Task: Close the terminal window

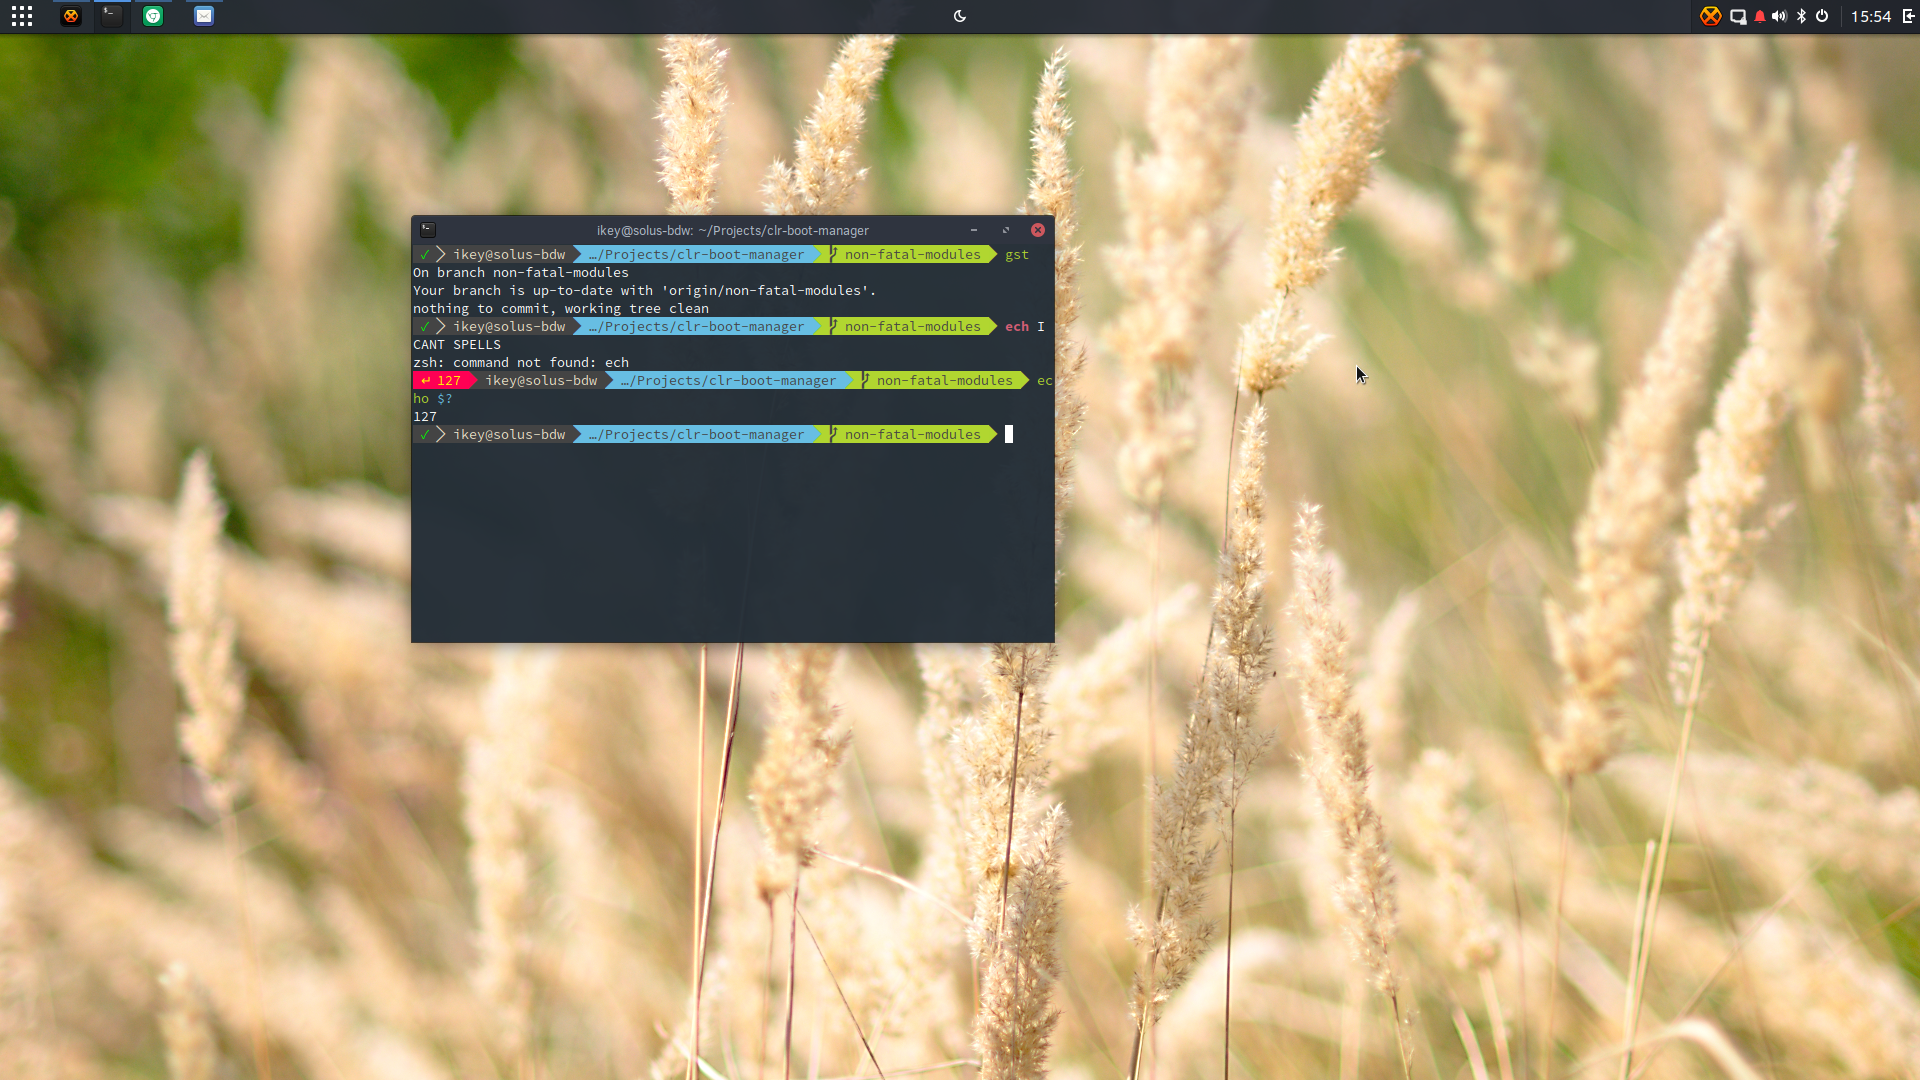Action: click(1038, 230)
